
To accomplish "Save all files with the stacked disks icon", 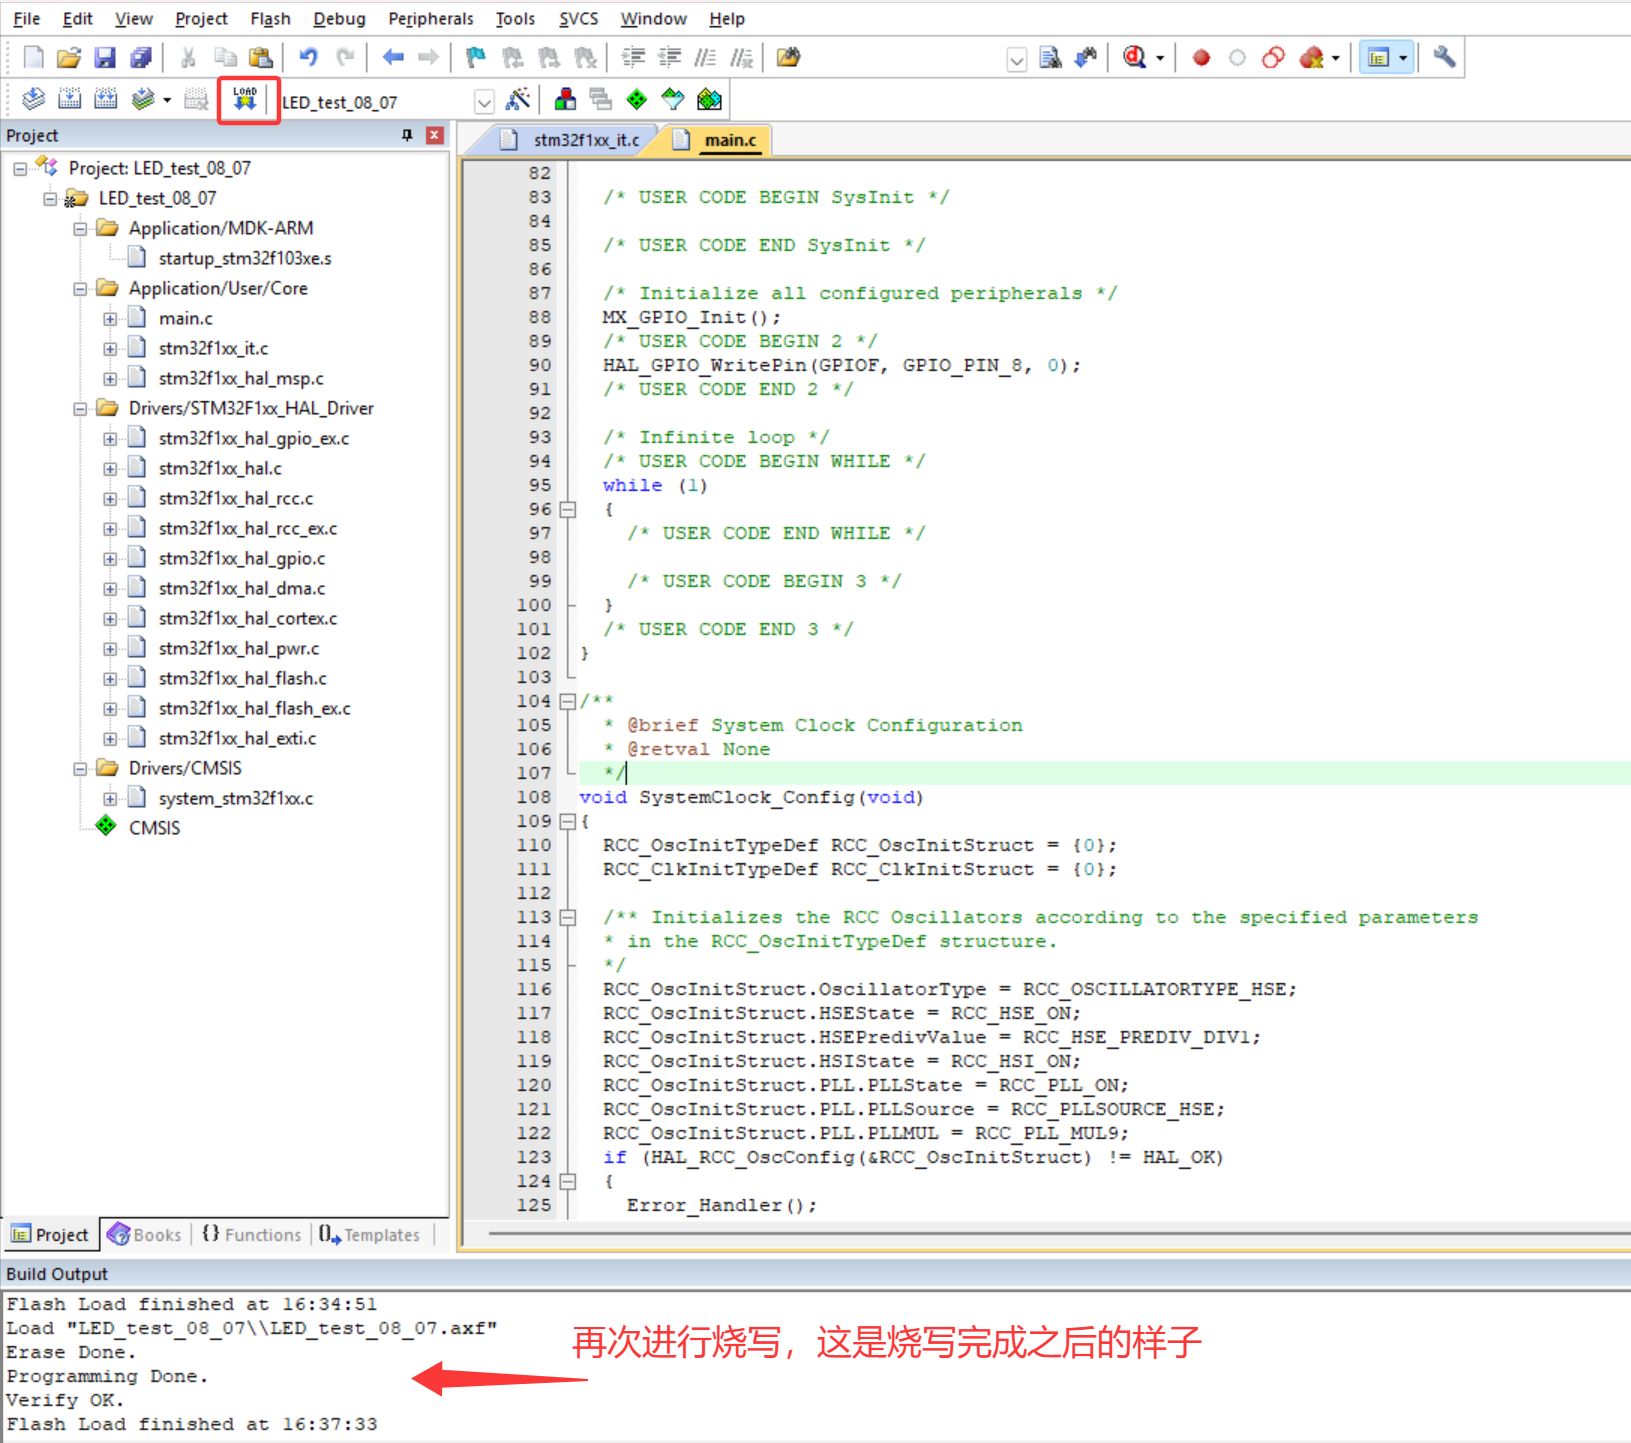I will tap(141, 58).
